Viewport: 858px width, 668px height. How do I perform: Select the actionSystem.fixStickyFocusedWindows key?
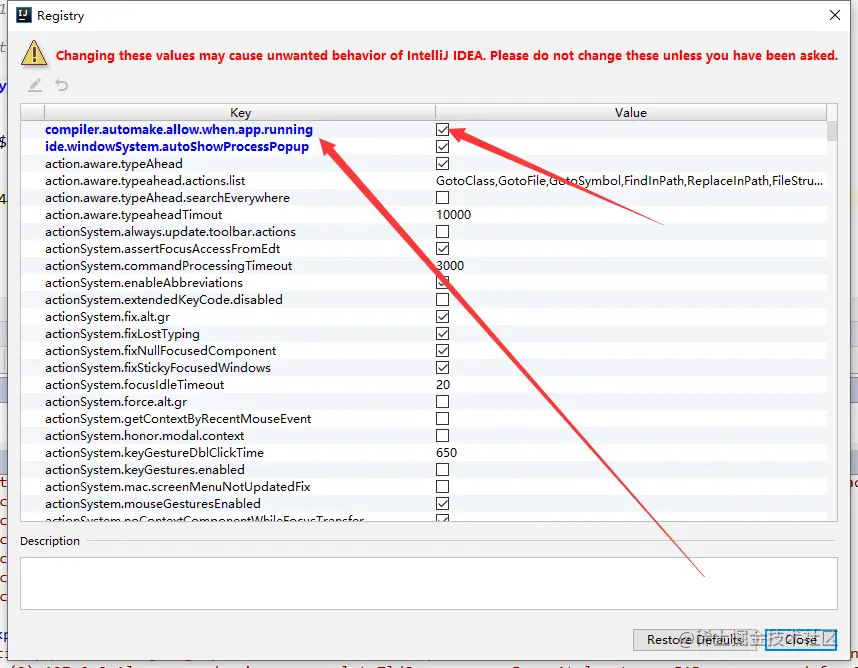point(158,367)
